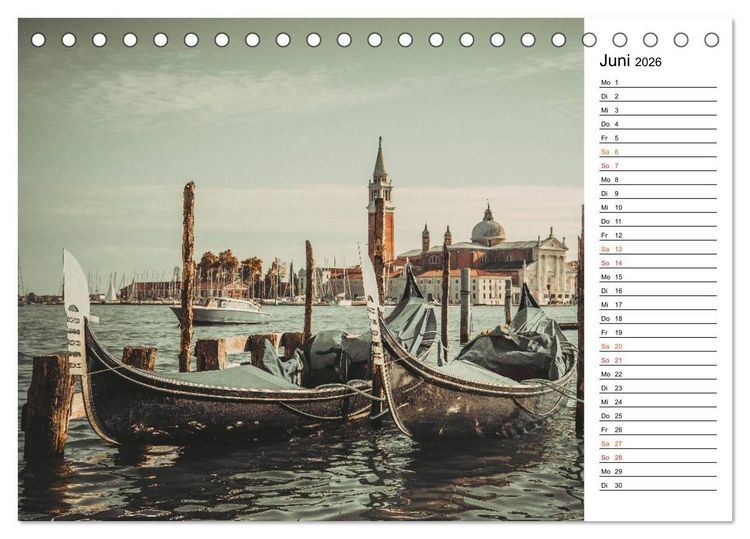Select the 'Sa 27' weekend row
750x539 pixels.
pos(658,443)
